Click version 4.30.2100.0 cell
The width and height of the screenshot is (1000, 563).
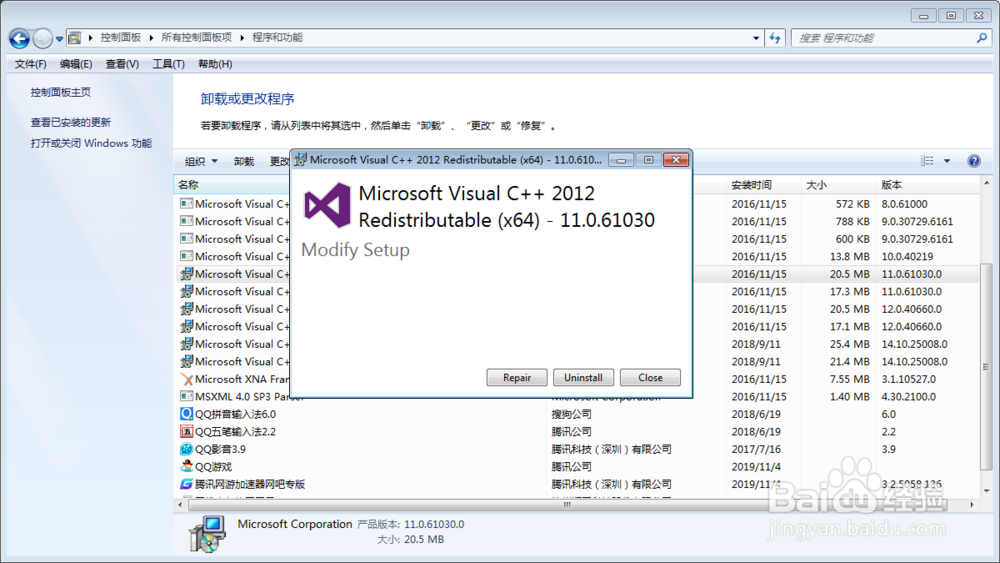[909, 397]
